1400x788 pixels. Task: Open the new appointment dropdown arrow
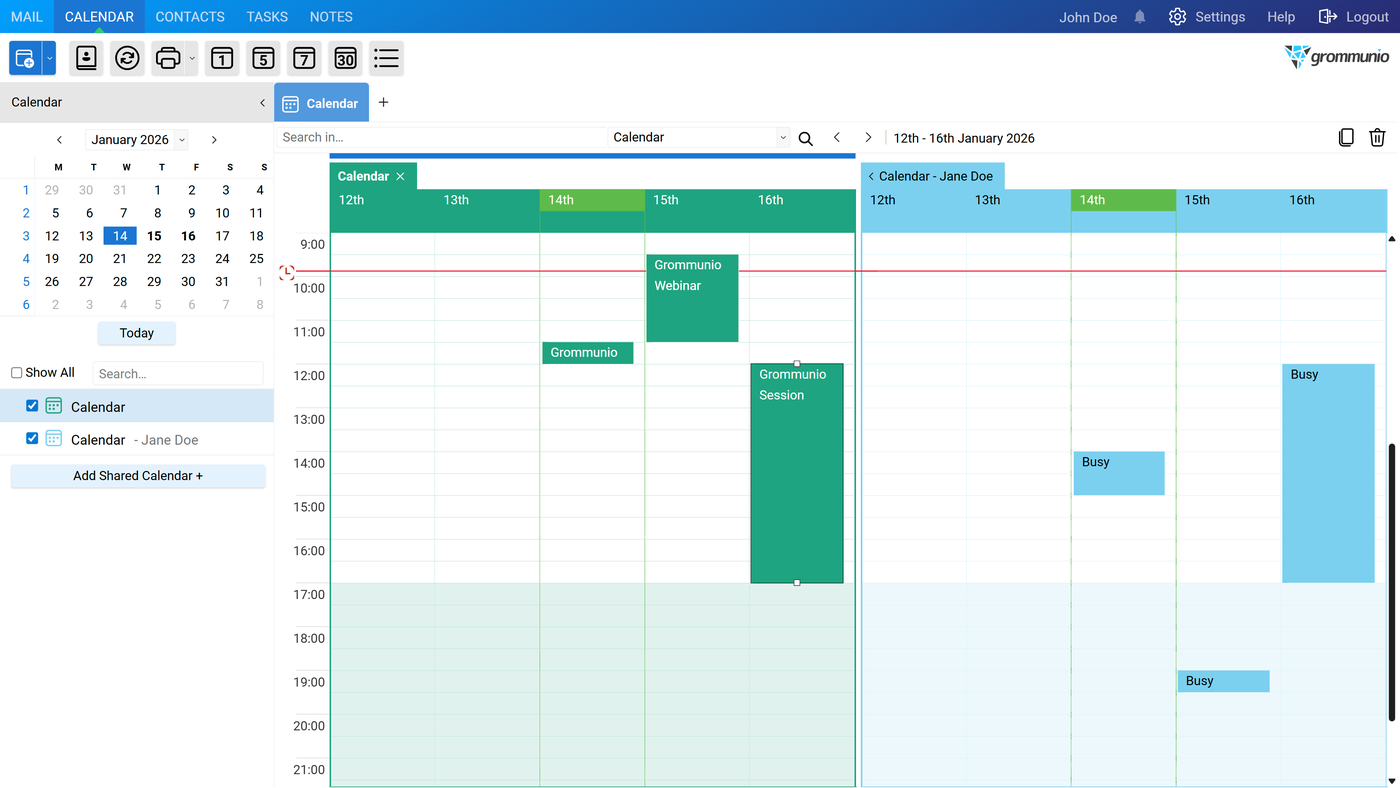[49, 59]
